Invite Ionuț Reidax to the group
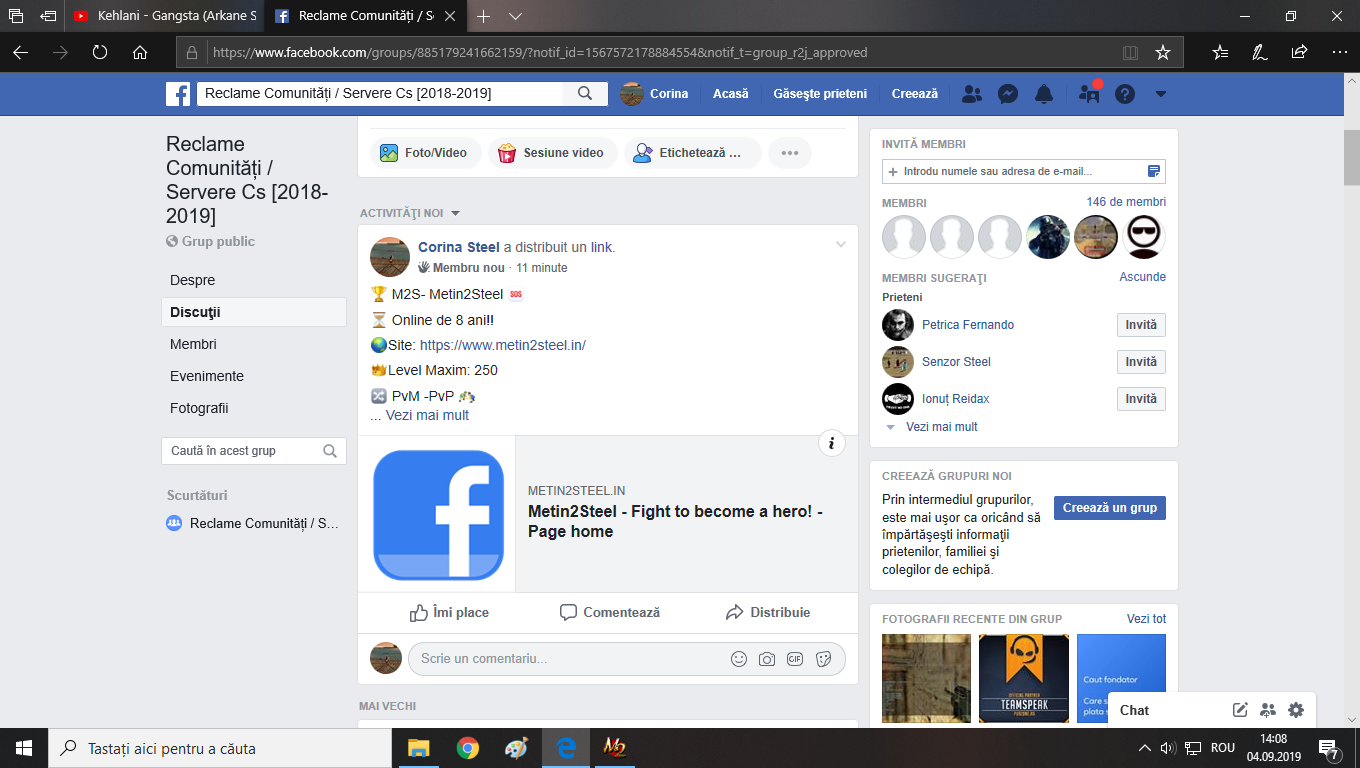1360x768 pixels. click(x=1141, y=399)
